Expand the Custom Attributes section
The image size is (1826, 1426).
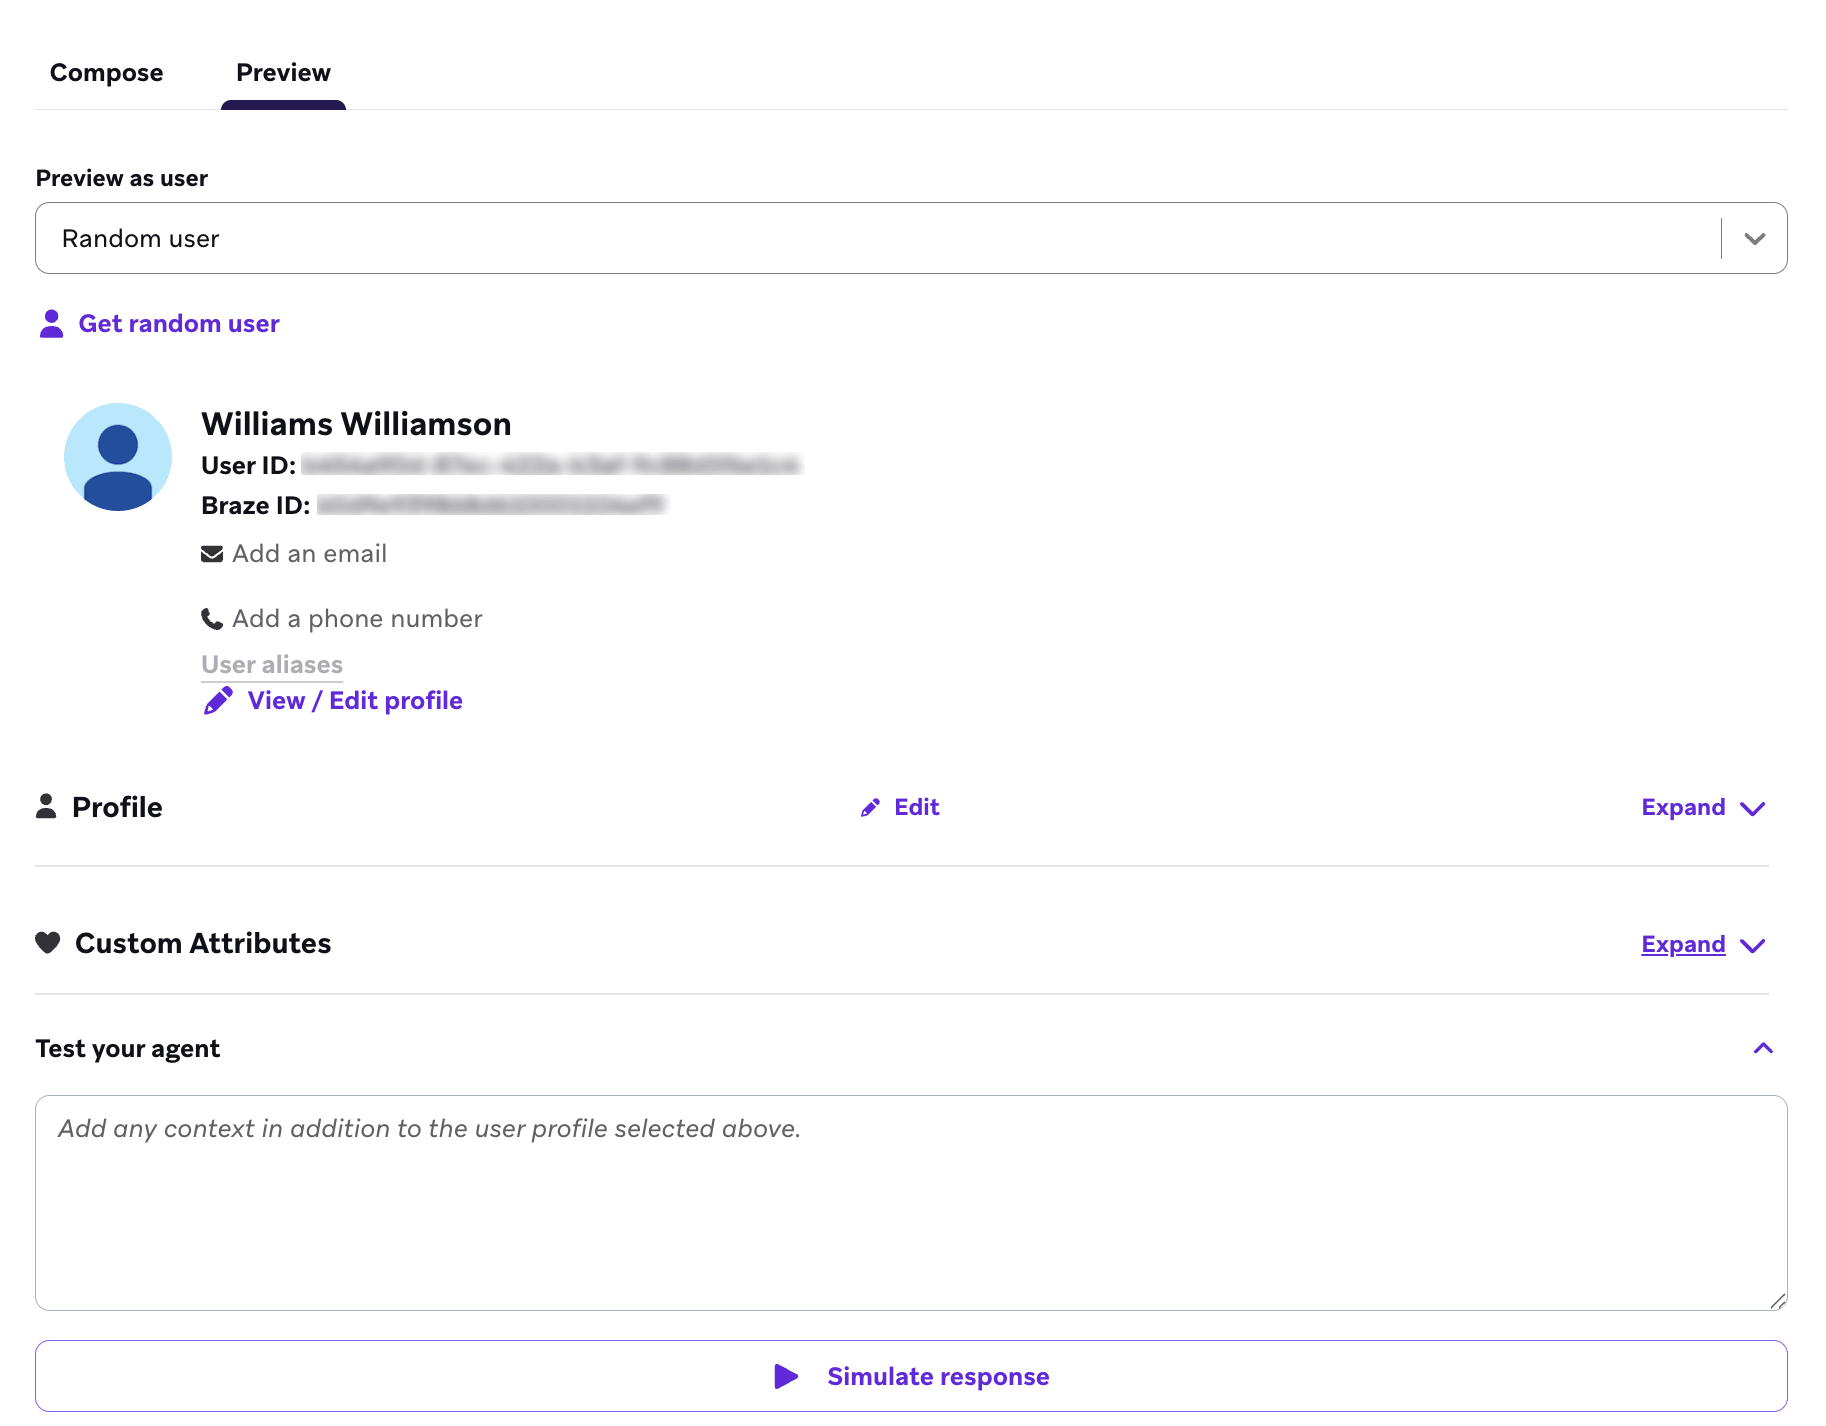coord(1703,944)
